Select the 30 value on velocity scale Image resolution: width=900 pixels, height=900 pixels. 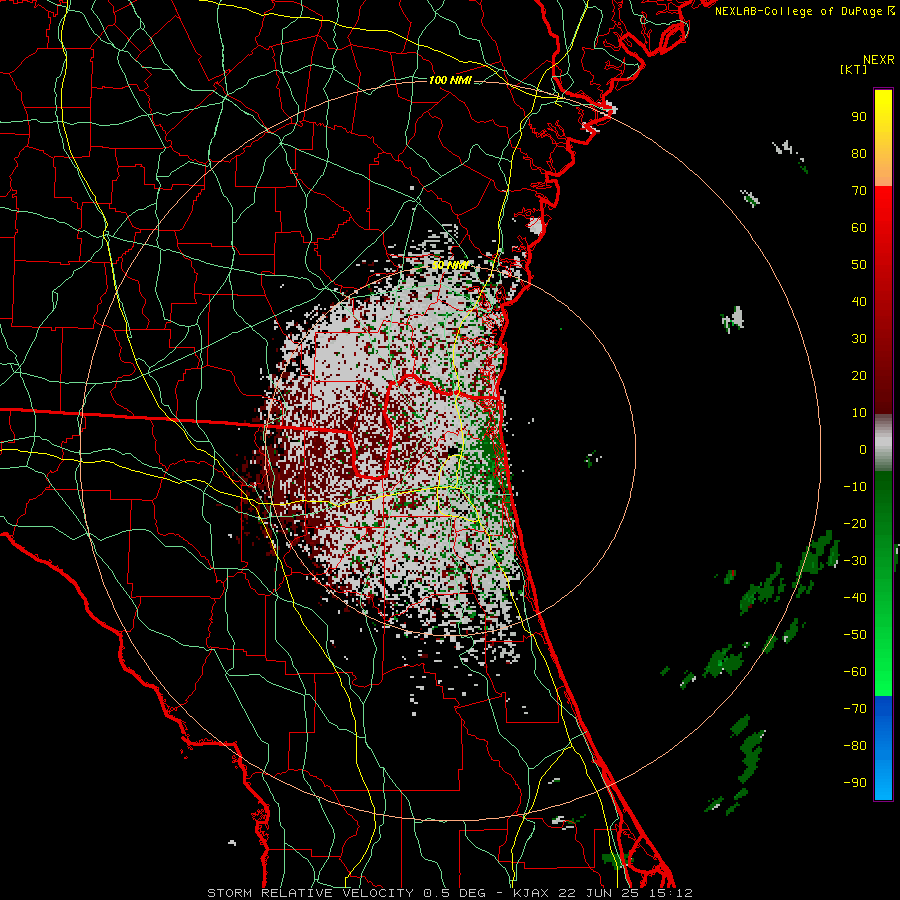[859, 339]
